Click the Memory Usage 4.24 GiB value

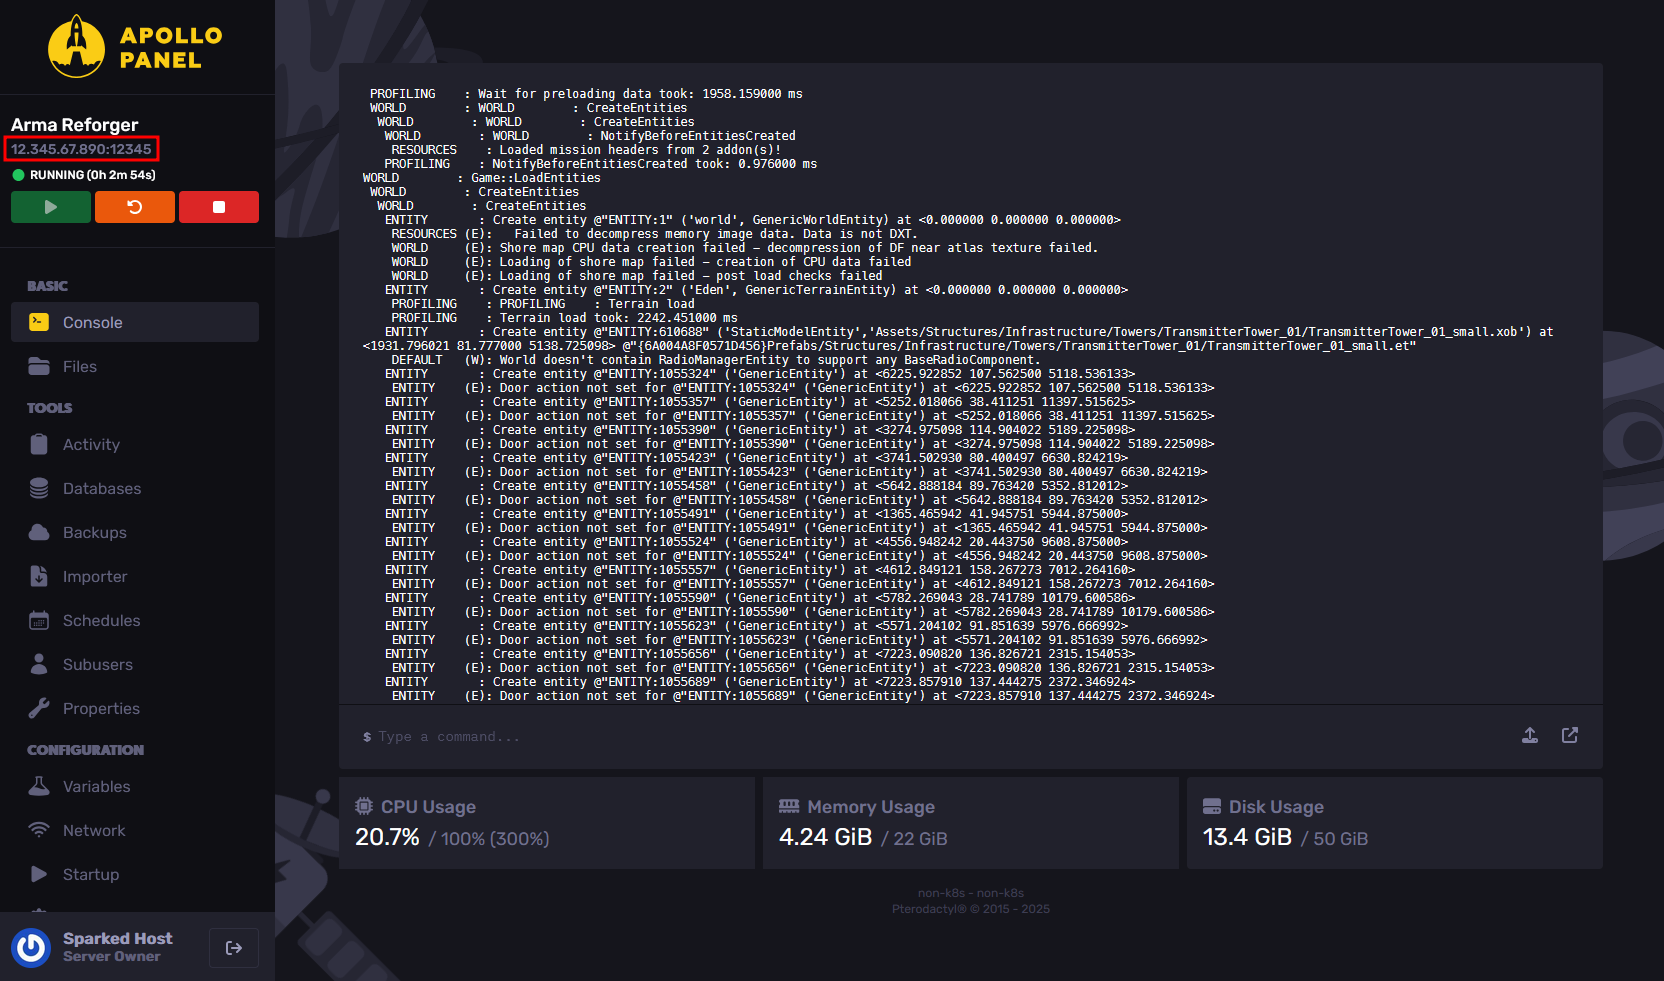coord(825,837)
